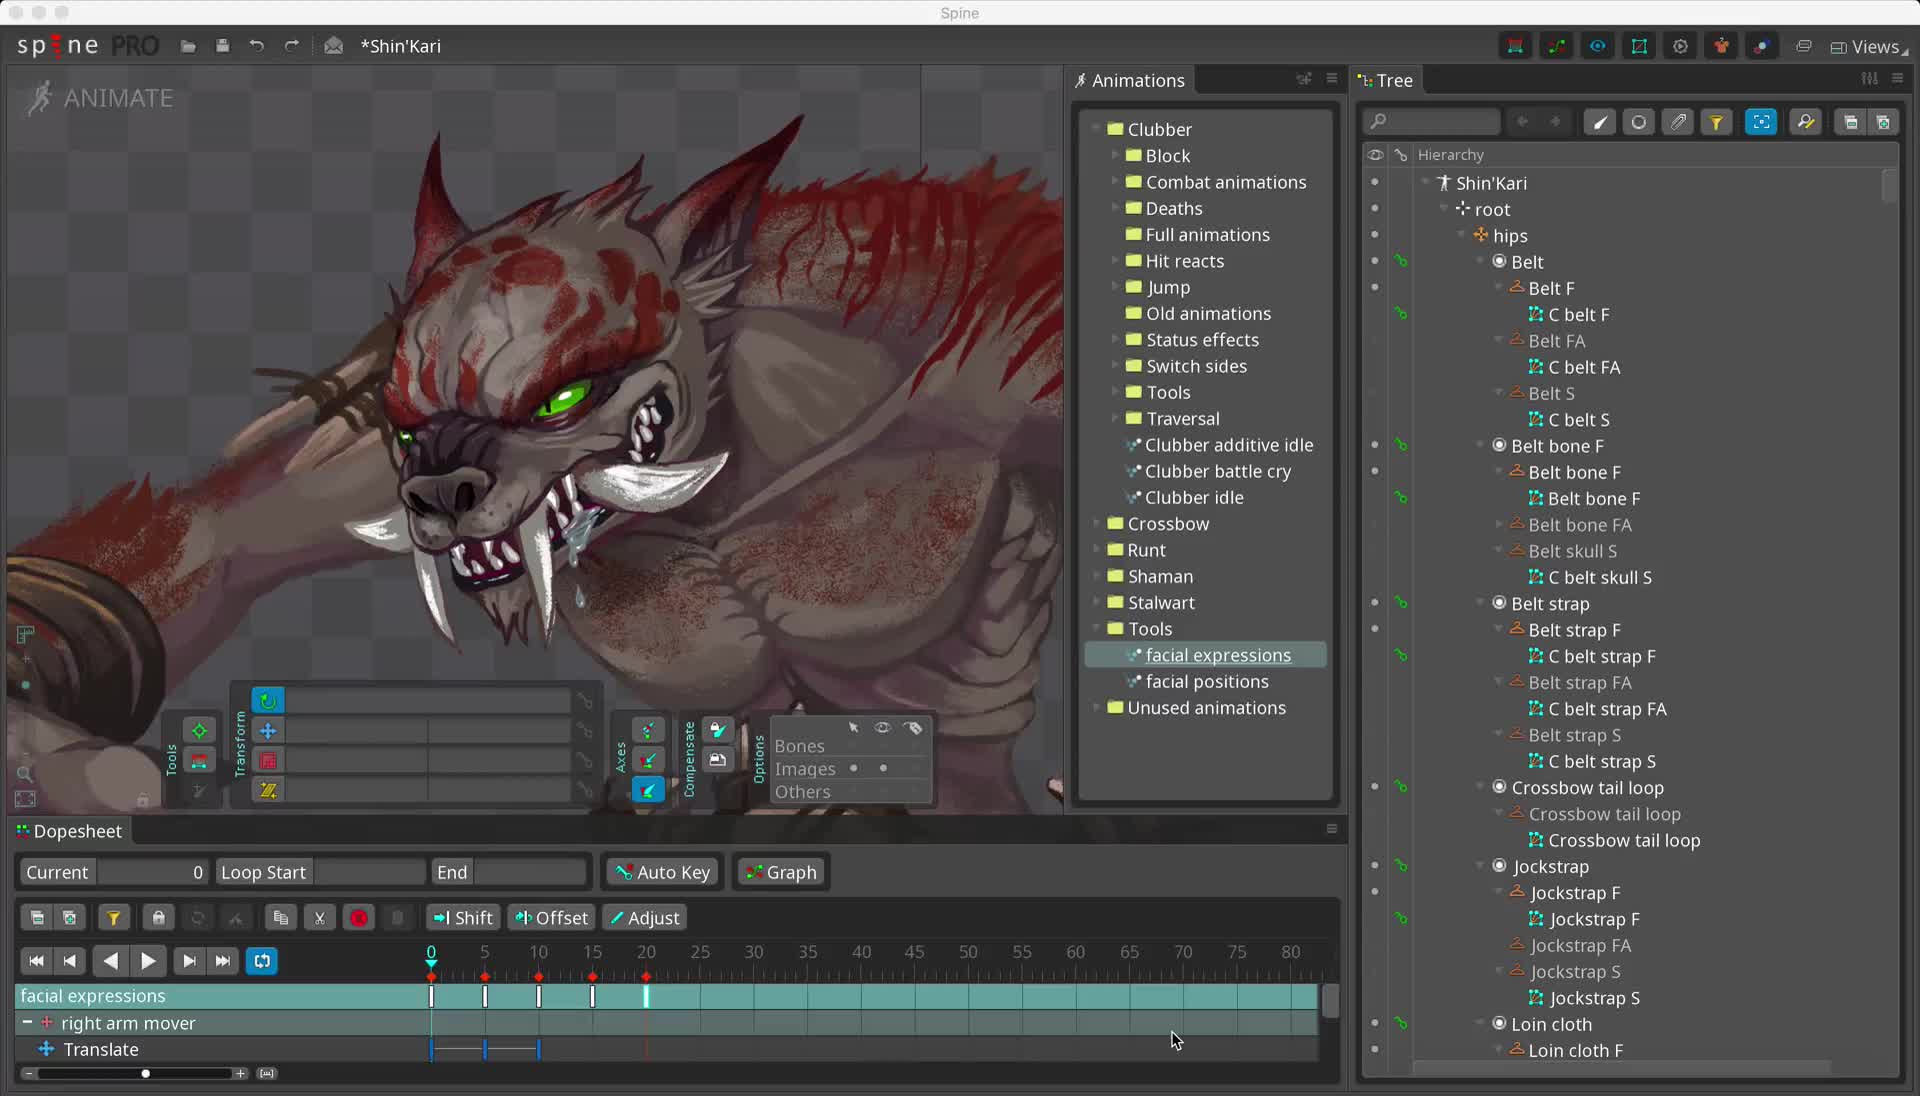Image resolution: width=1920 pixels, height=1096 pixels.
Task: Open the Playback view icon
Action: (1680, 46)
